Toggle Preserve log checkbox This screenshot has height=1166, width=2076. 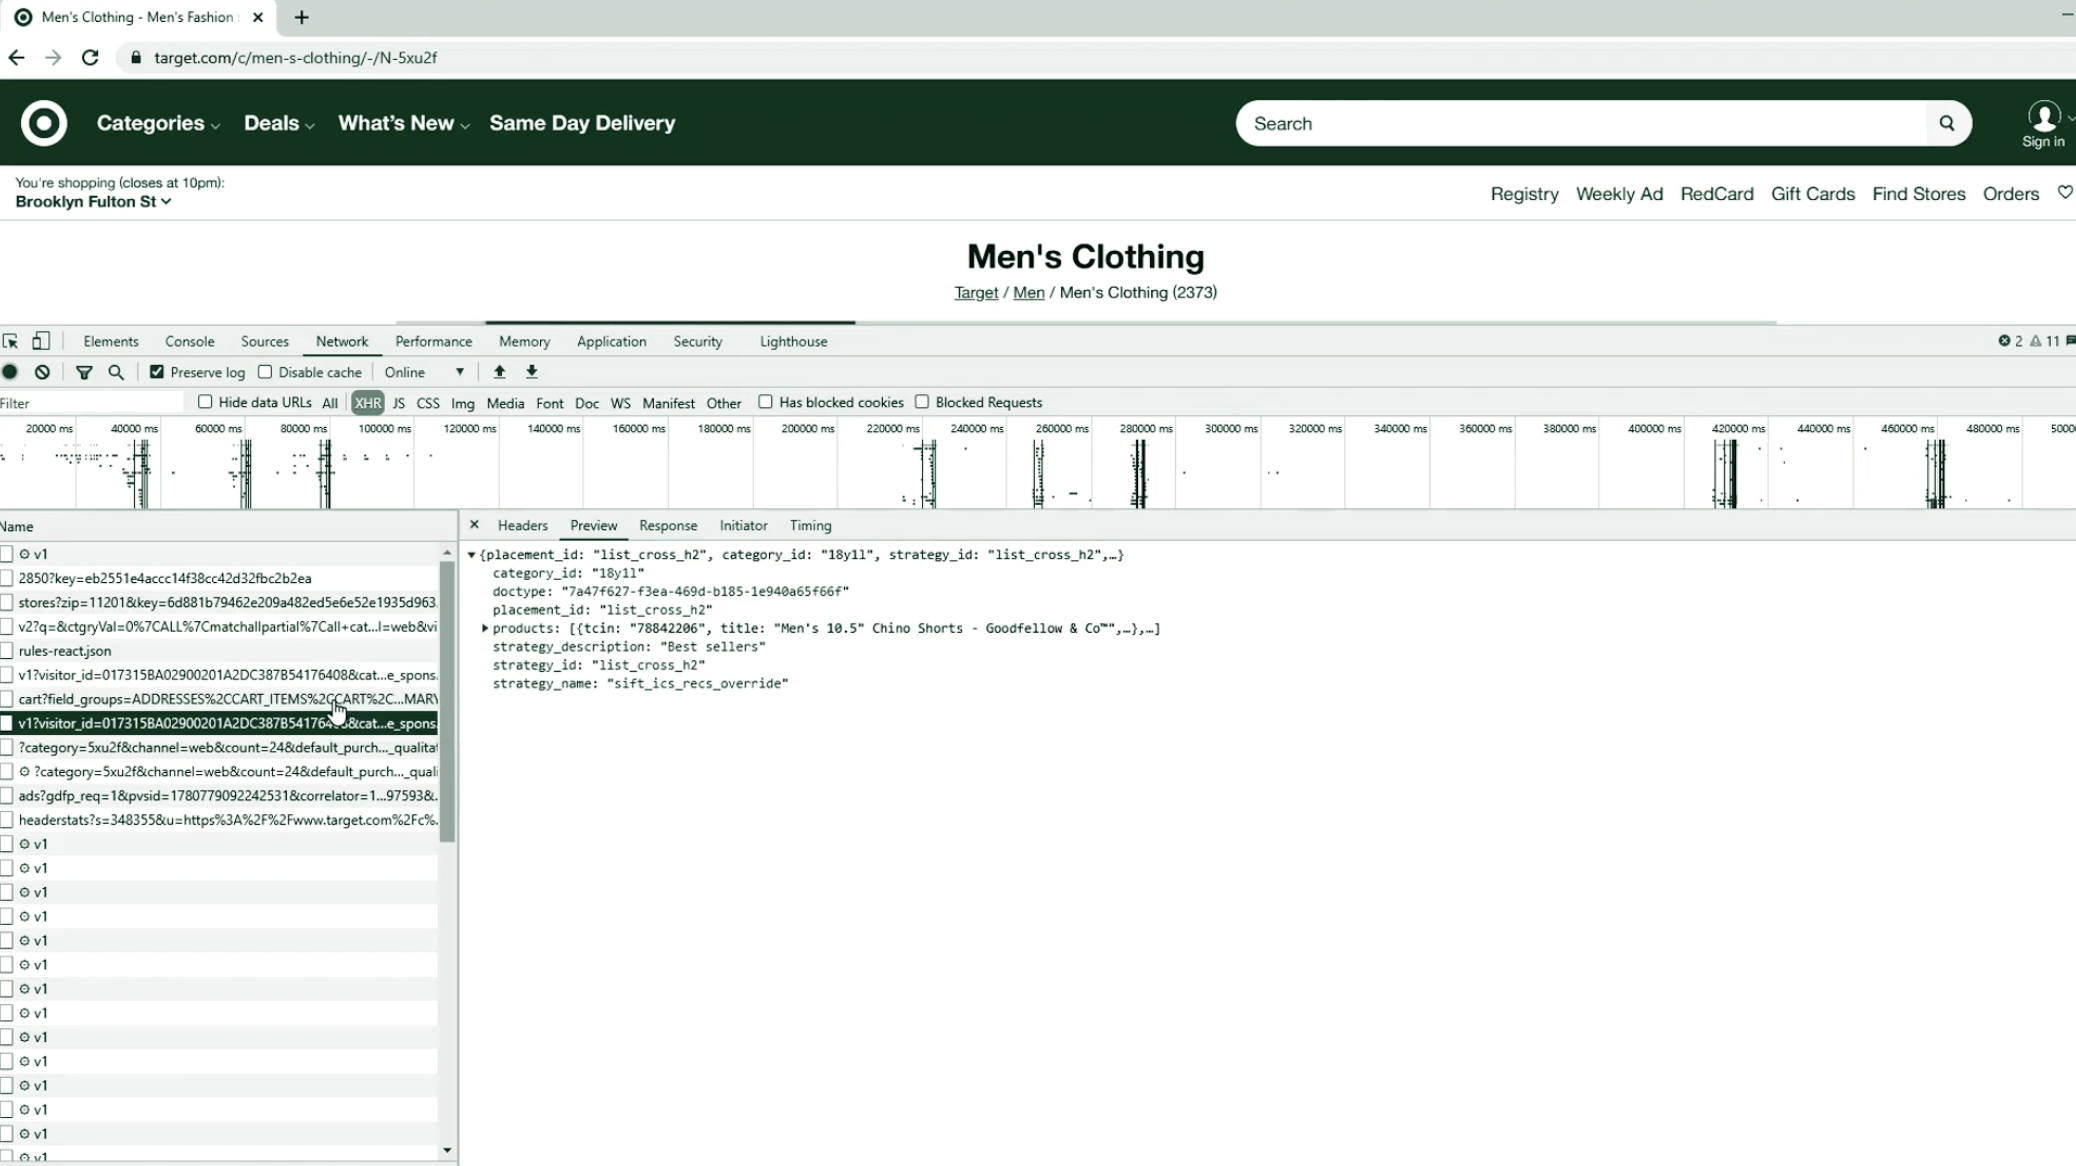(x=157, y=372)
